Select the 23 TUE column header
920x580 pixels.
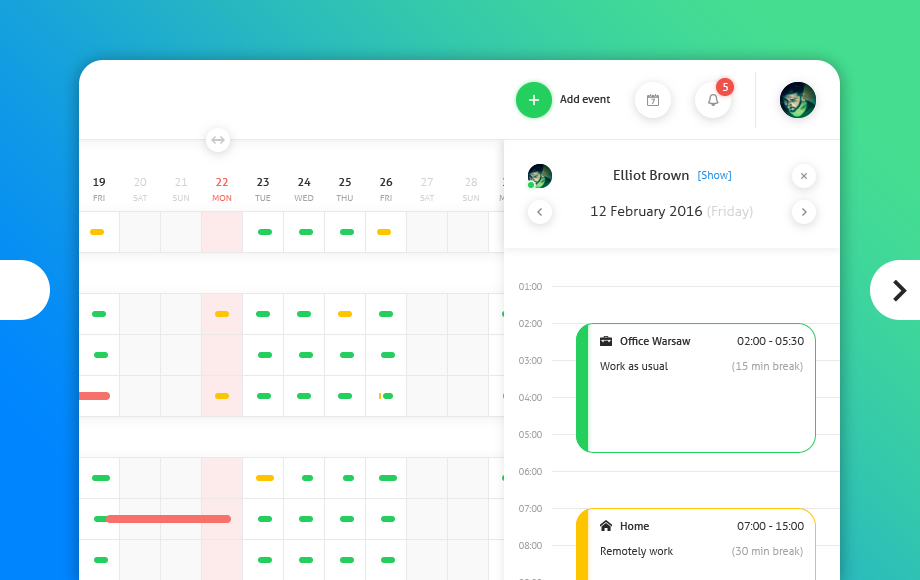click(263, 189)
